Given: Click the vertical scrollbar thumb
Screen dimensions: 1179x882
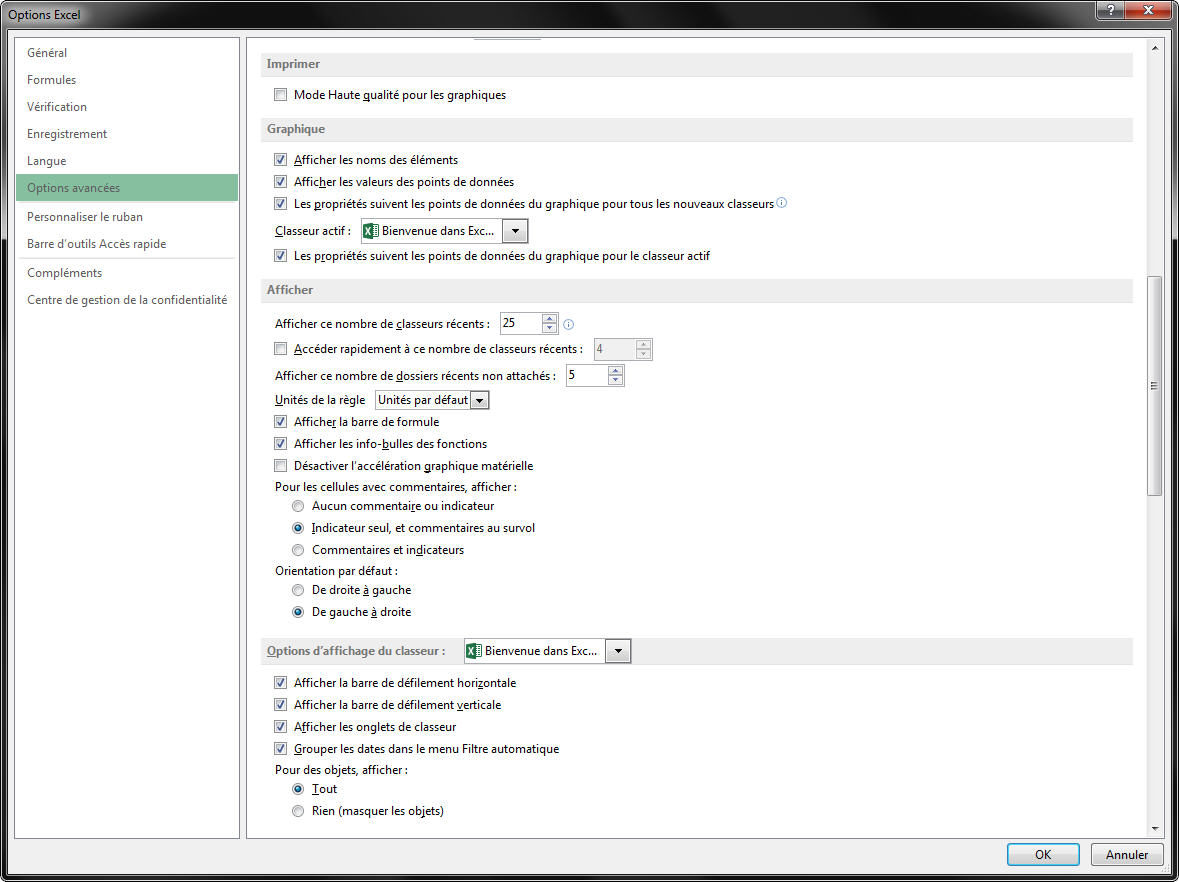Looking at the screenshot, I should 1154,386.
